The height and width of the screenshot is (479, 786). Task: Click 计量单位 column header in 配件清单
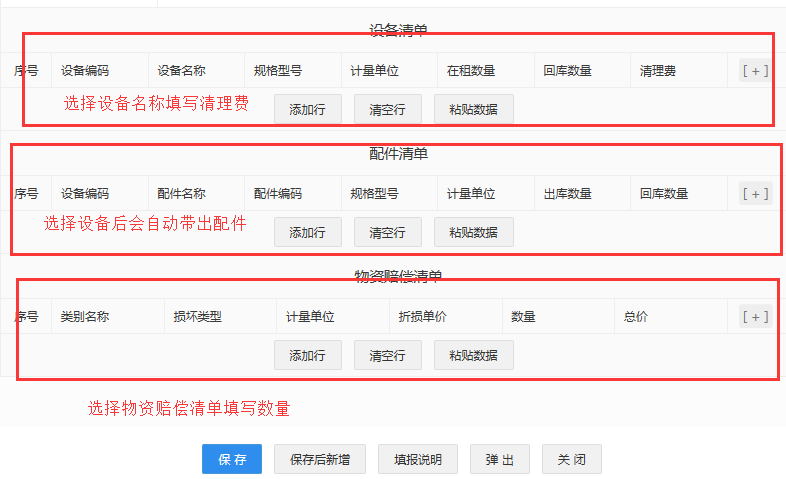pos(471,193)
